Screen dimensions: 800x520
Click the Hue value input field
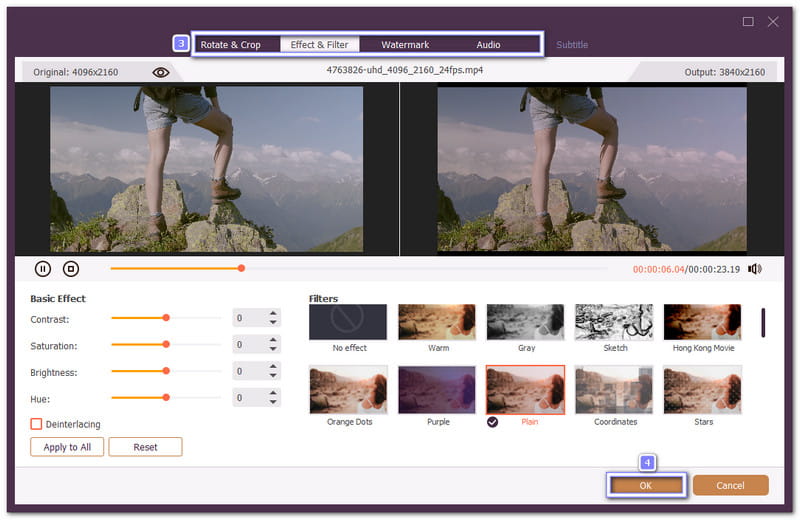pyautogui.click(x=250, y=398)
